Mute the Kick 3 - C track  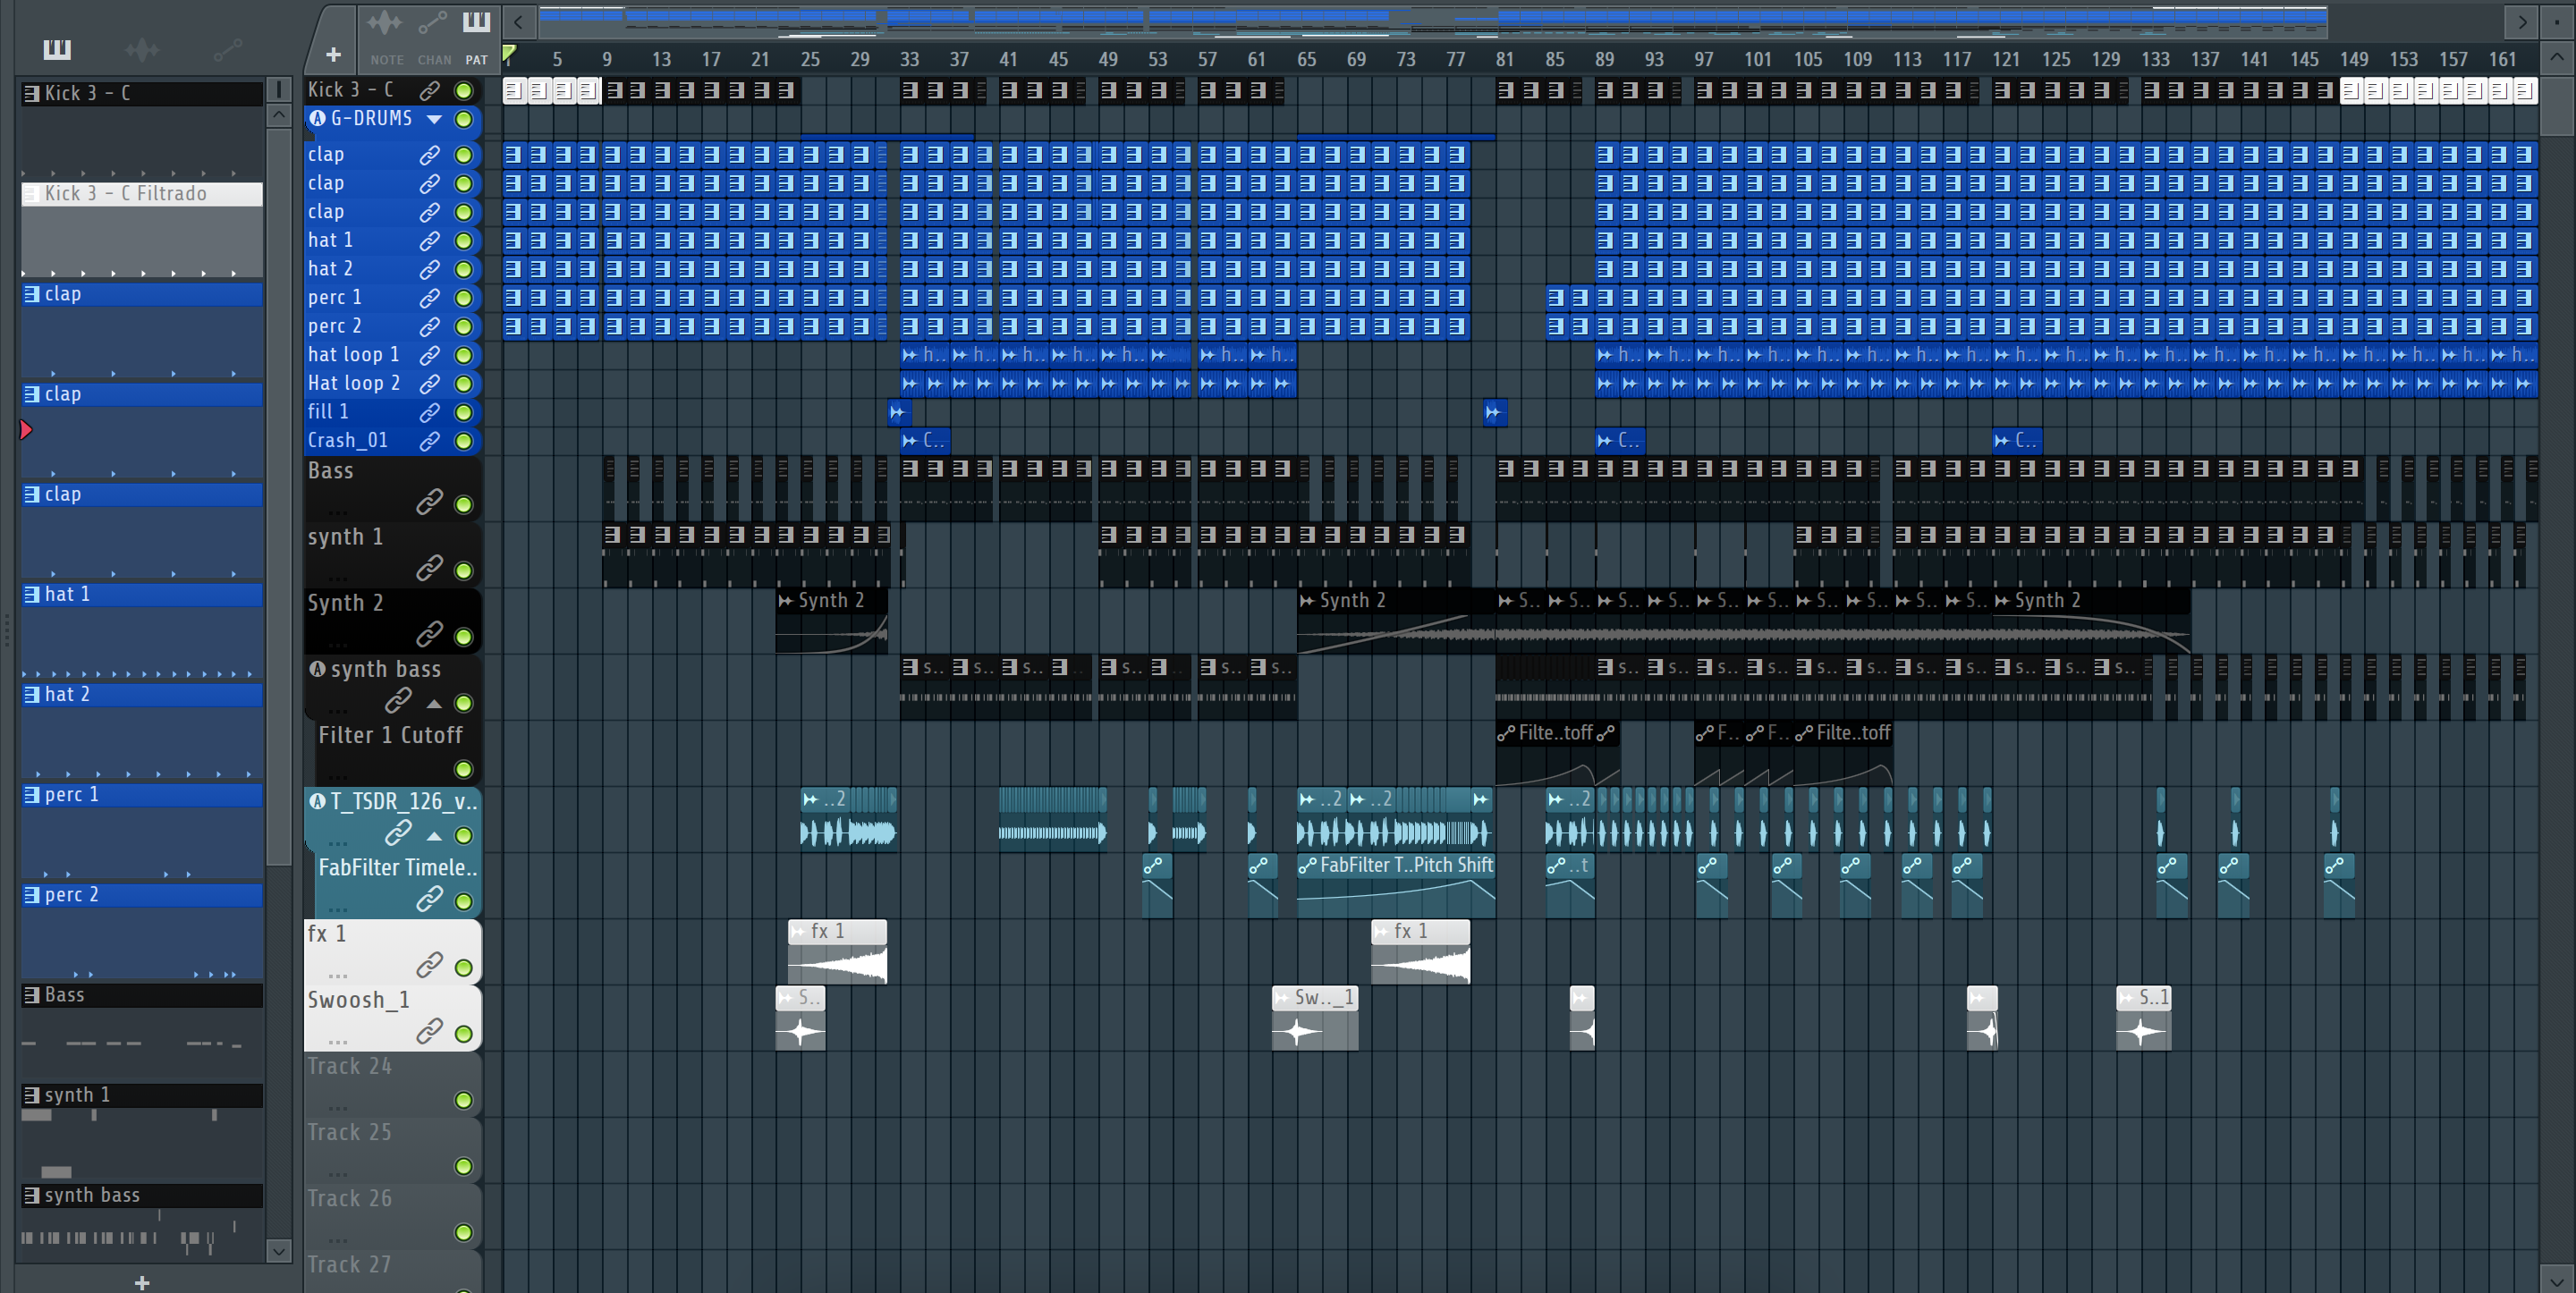(463, 91)
